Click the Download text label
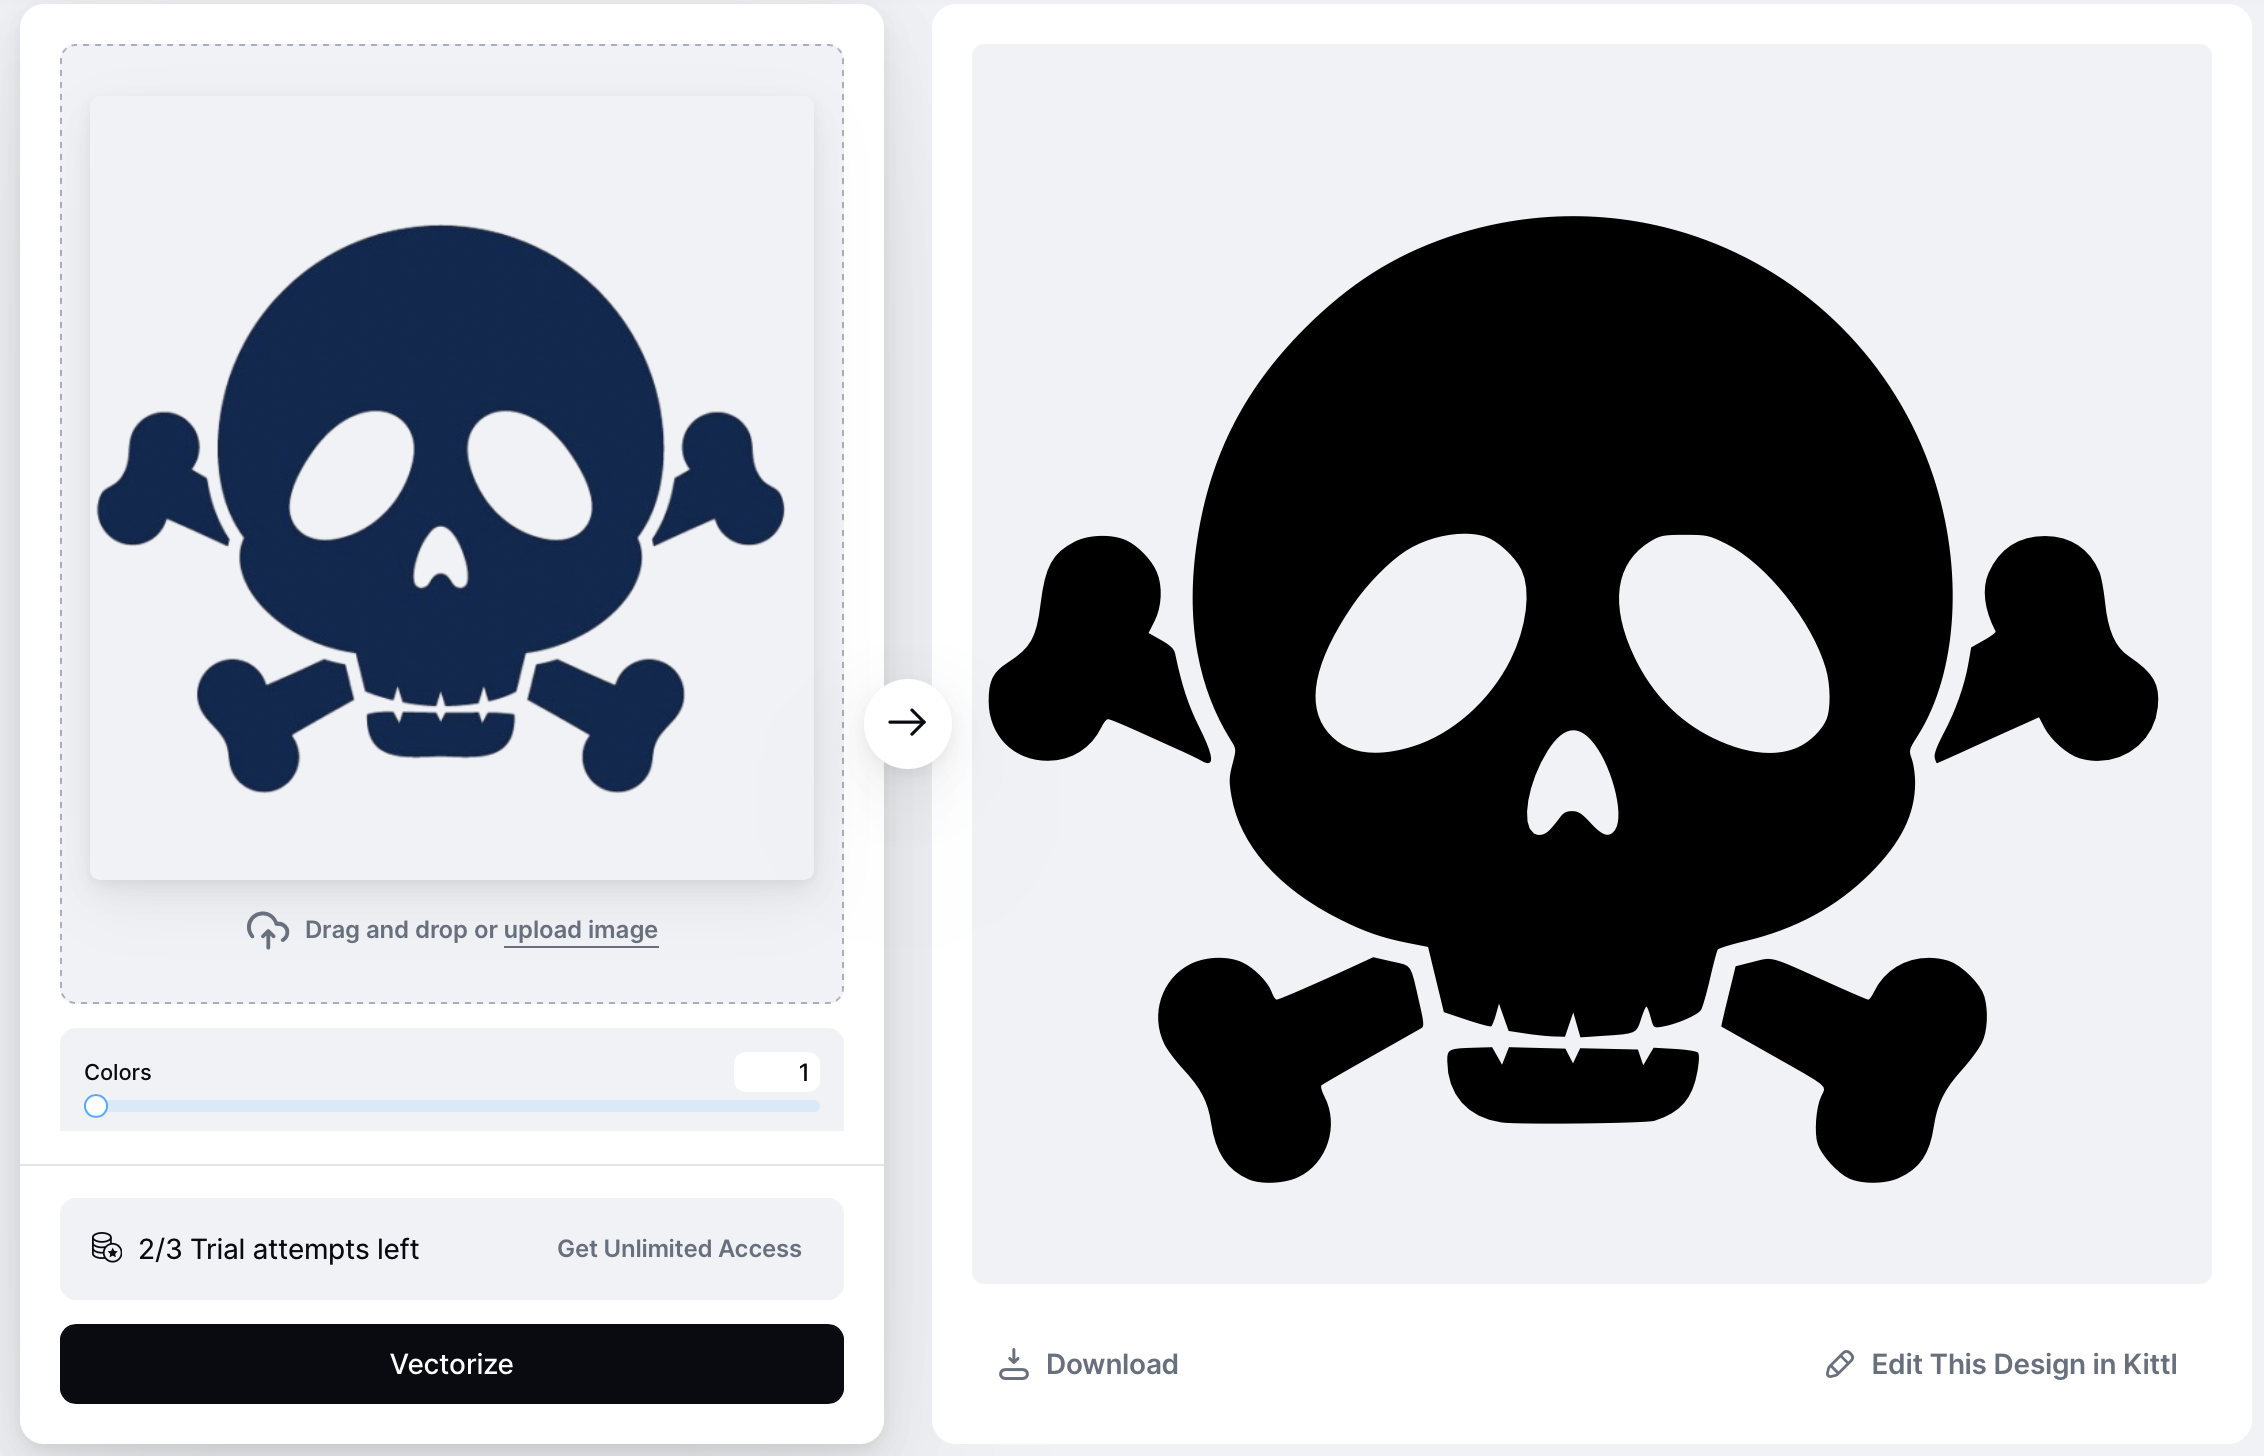This screenshot has width=2264, height=1456. [x=1112, y=1364]
